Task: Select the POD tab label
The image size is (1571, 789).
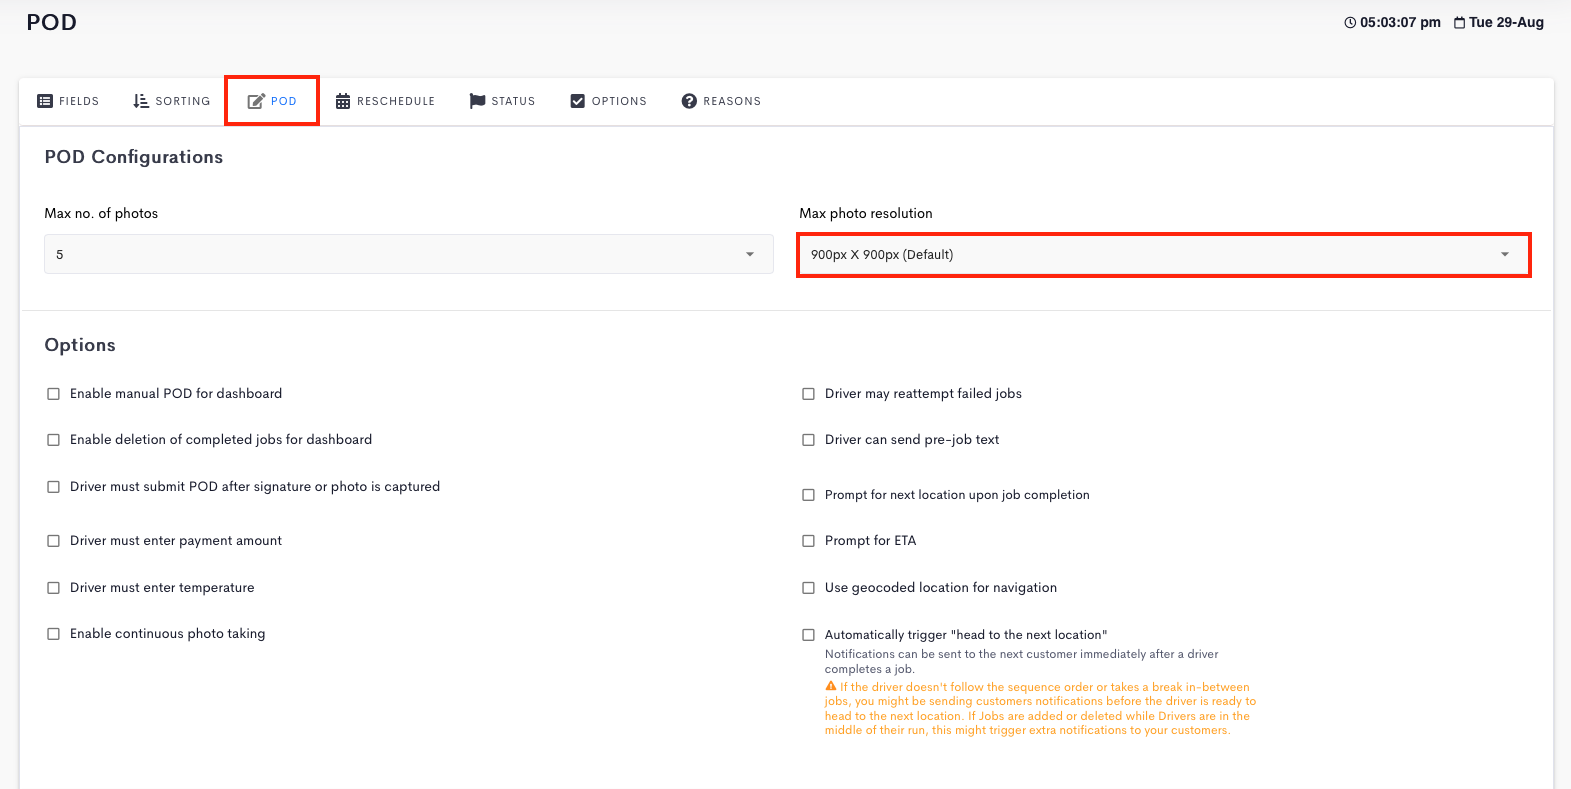Action: coord(284,101)
